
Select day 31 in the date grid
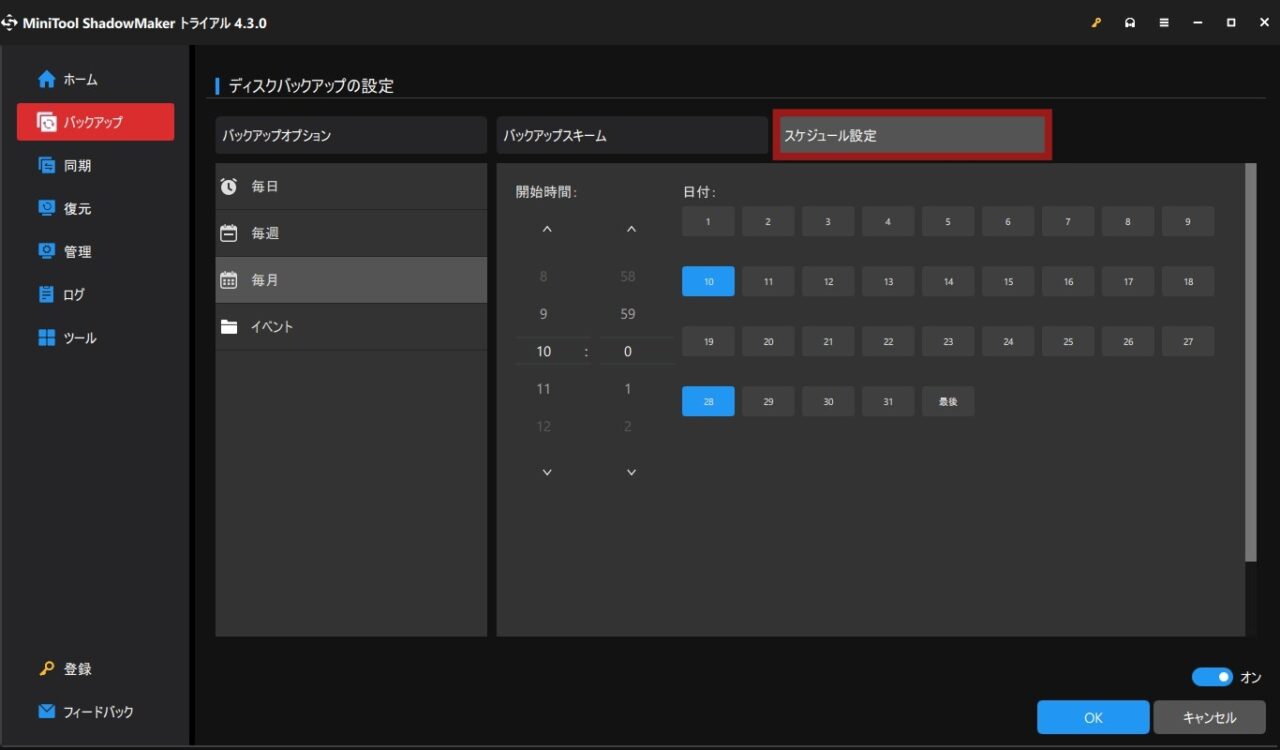tap(888, 401)
